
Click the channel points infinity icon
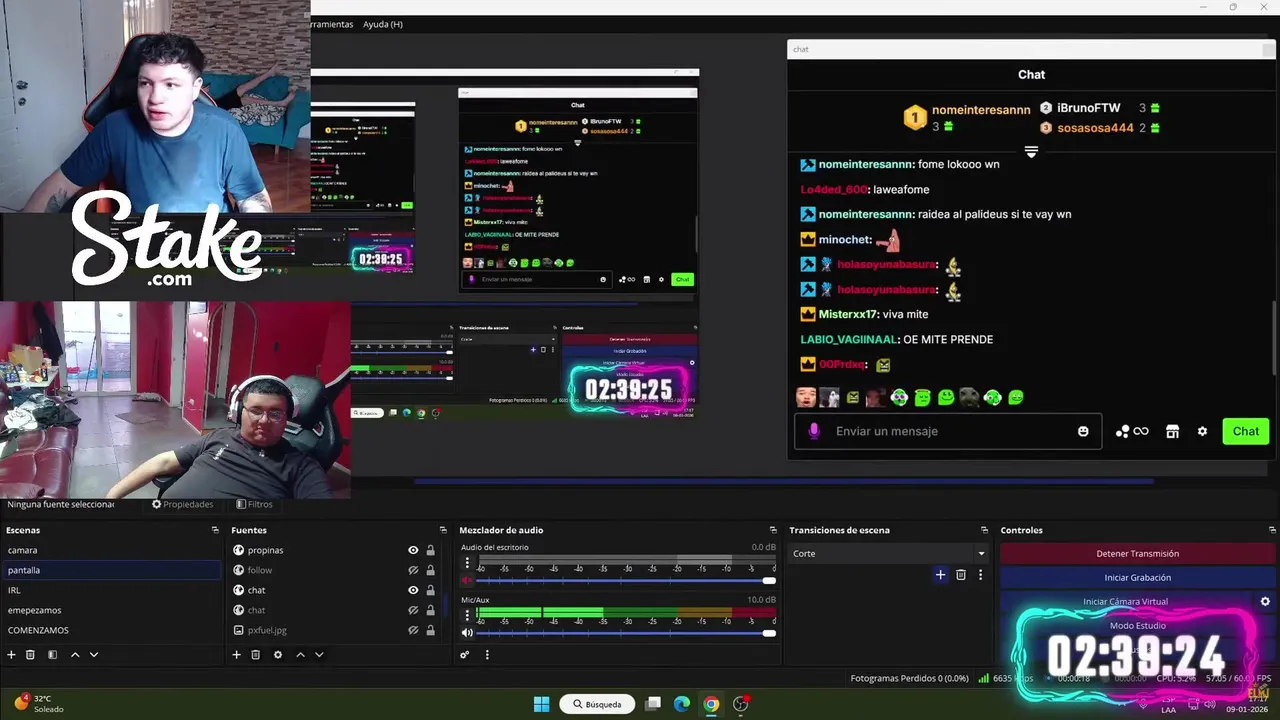(x=1132, y=432)
